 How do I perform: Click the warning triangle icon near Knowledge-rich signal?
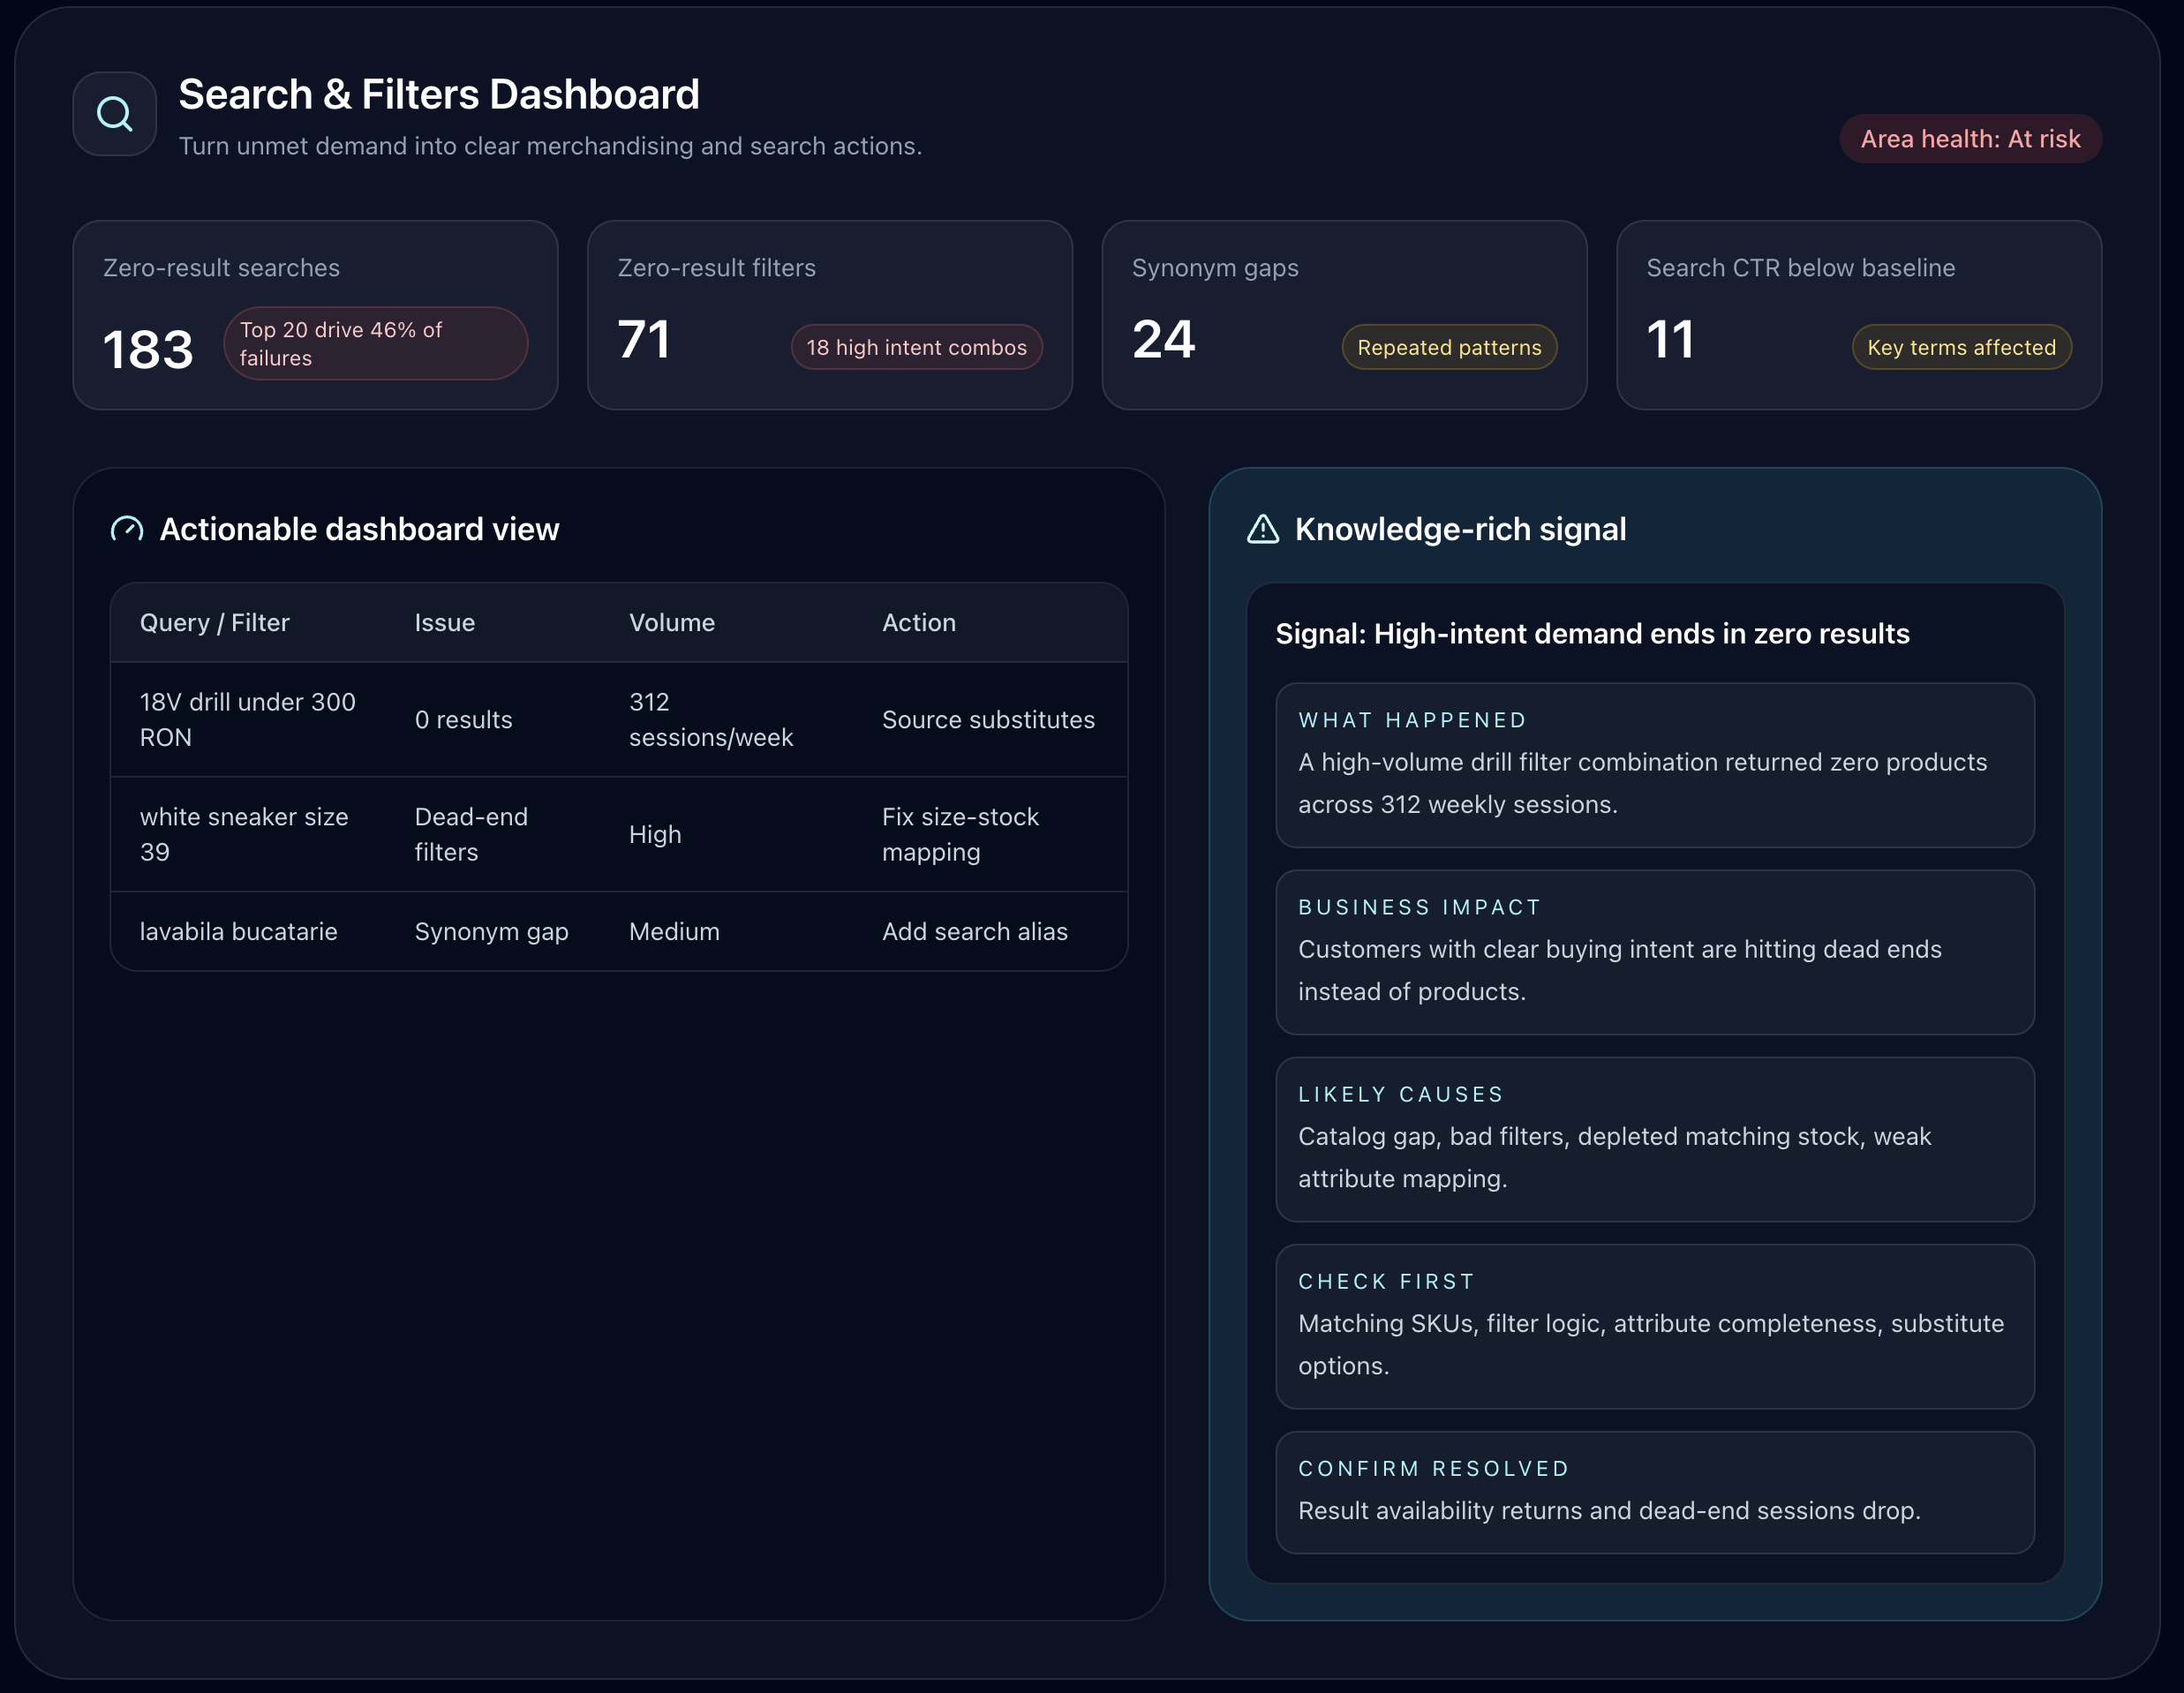point(1263,529)
